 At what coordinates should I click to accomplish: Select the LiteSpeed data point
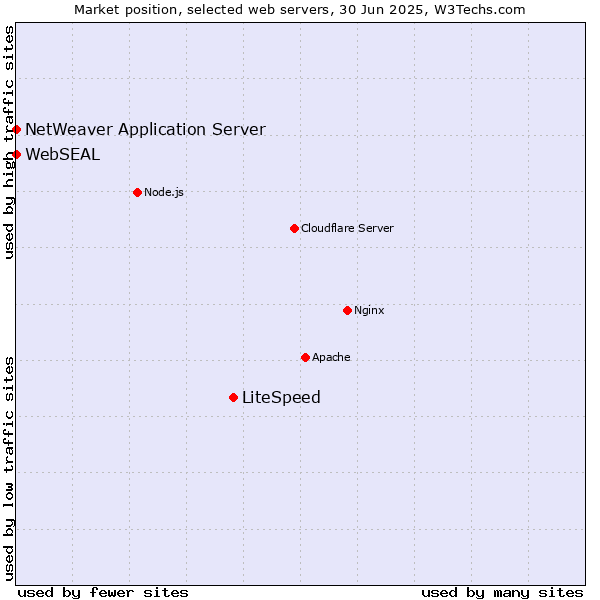point(233,398)
